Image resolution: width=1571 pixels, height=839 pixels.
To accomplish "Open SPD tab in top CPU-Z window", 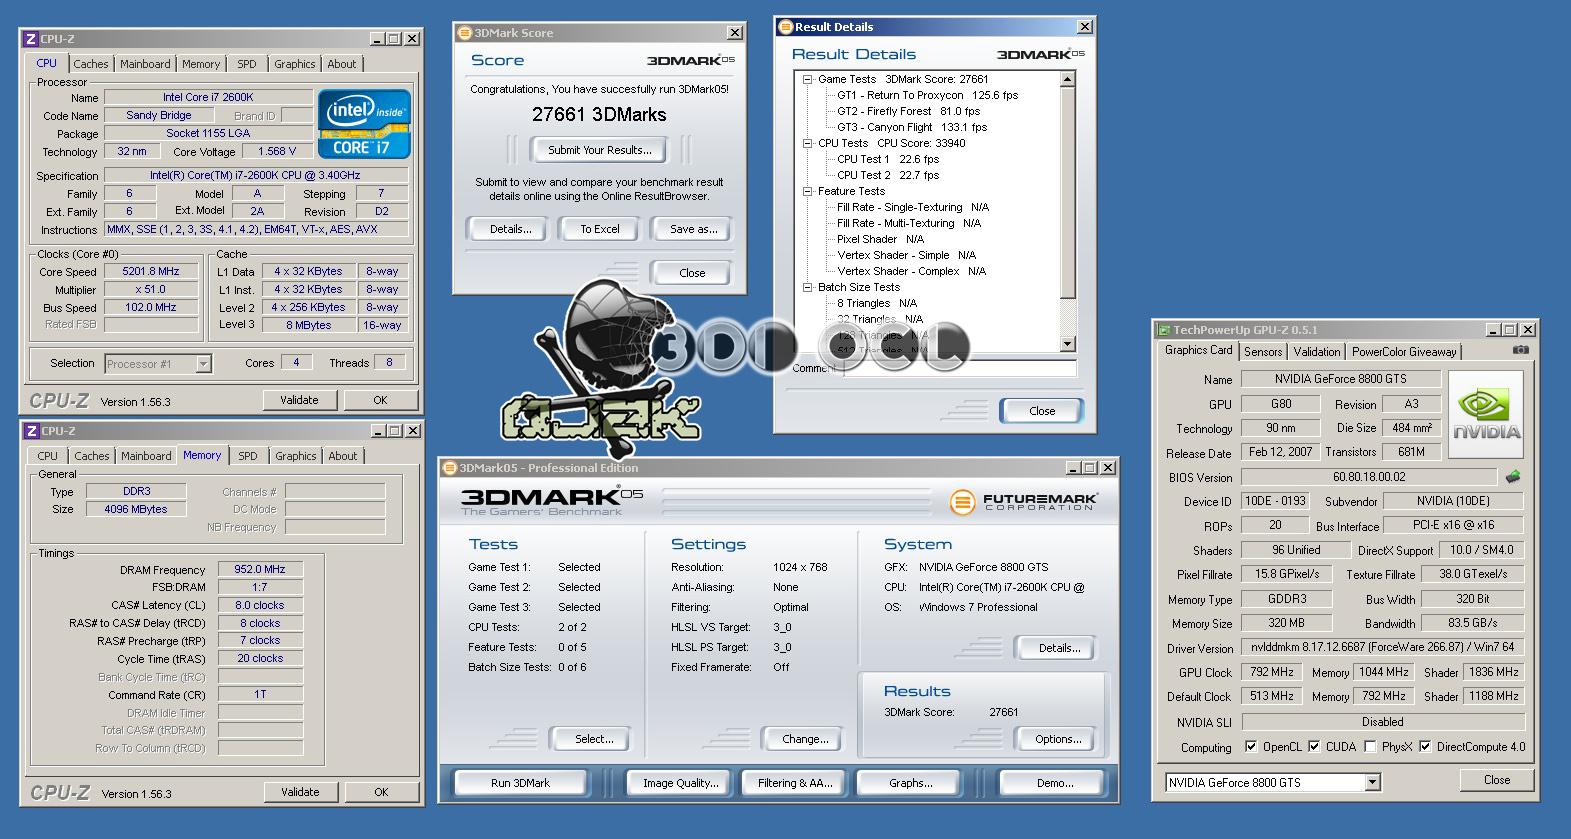I will 247,64.
